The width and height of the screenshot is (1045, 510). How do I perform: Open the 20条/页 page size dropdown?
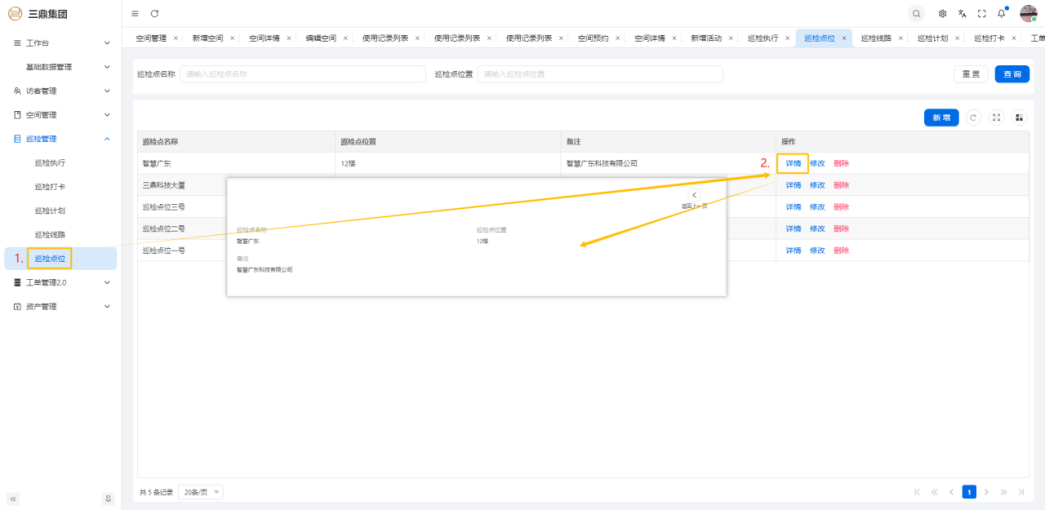203,492
